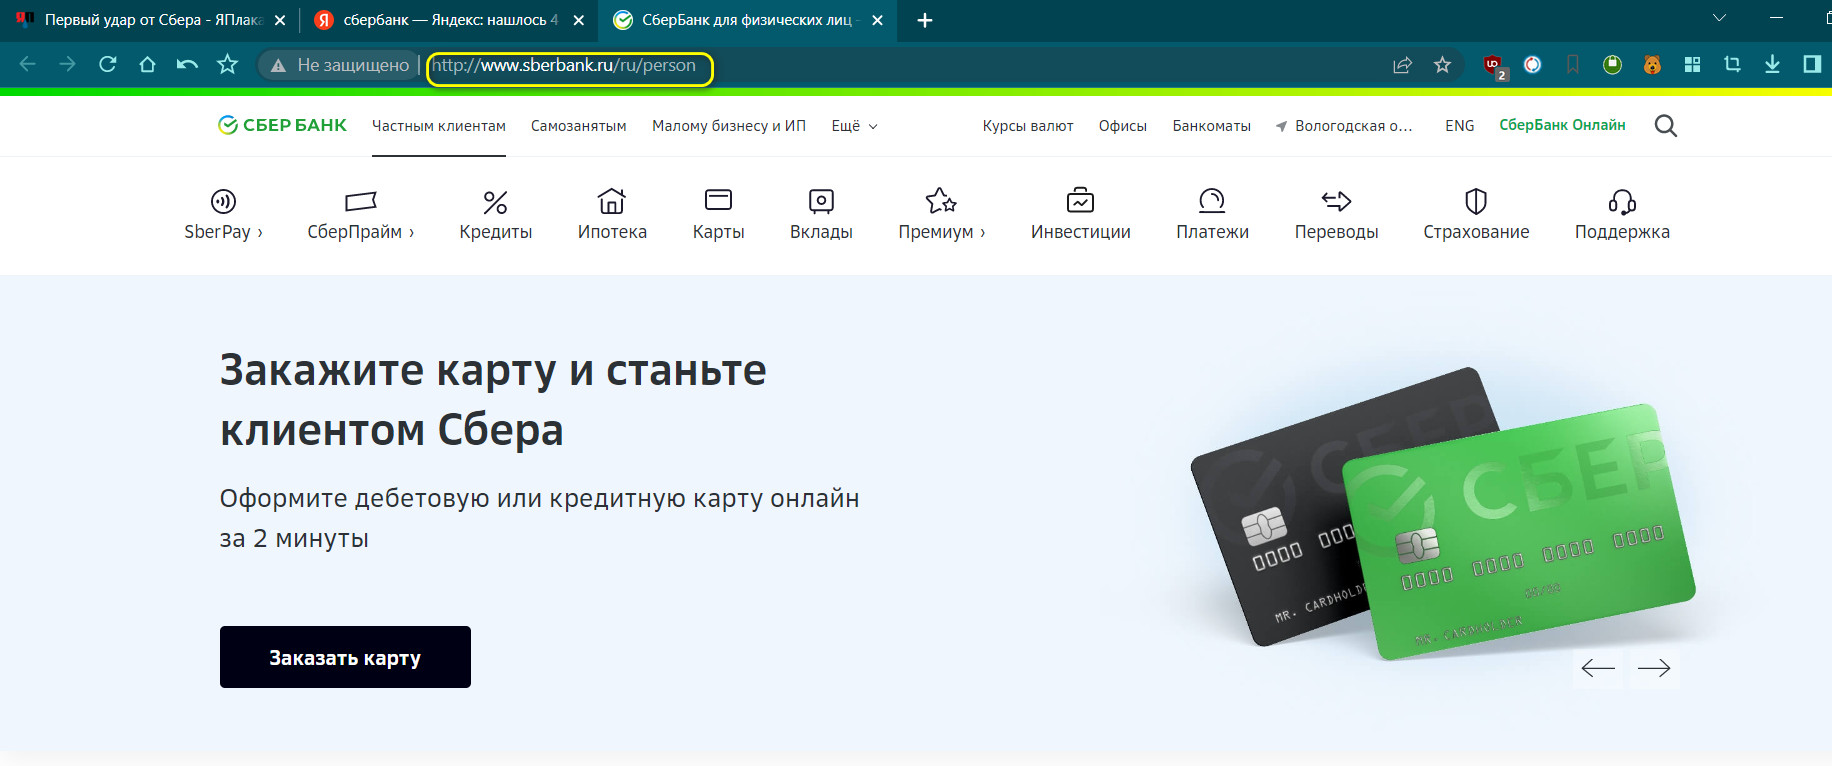Open the Инвестиции briefcase icon
Viewport: 1832px width, 766px height.
pyautogui.click(x=1080, y=200)
